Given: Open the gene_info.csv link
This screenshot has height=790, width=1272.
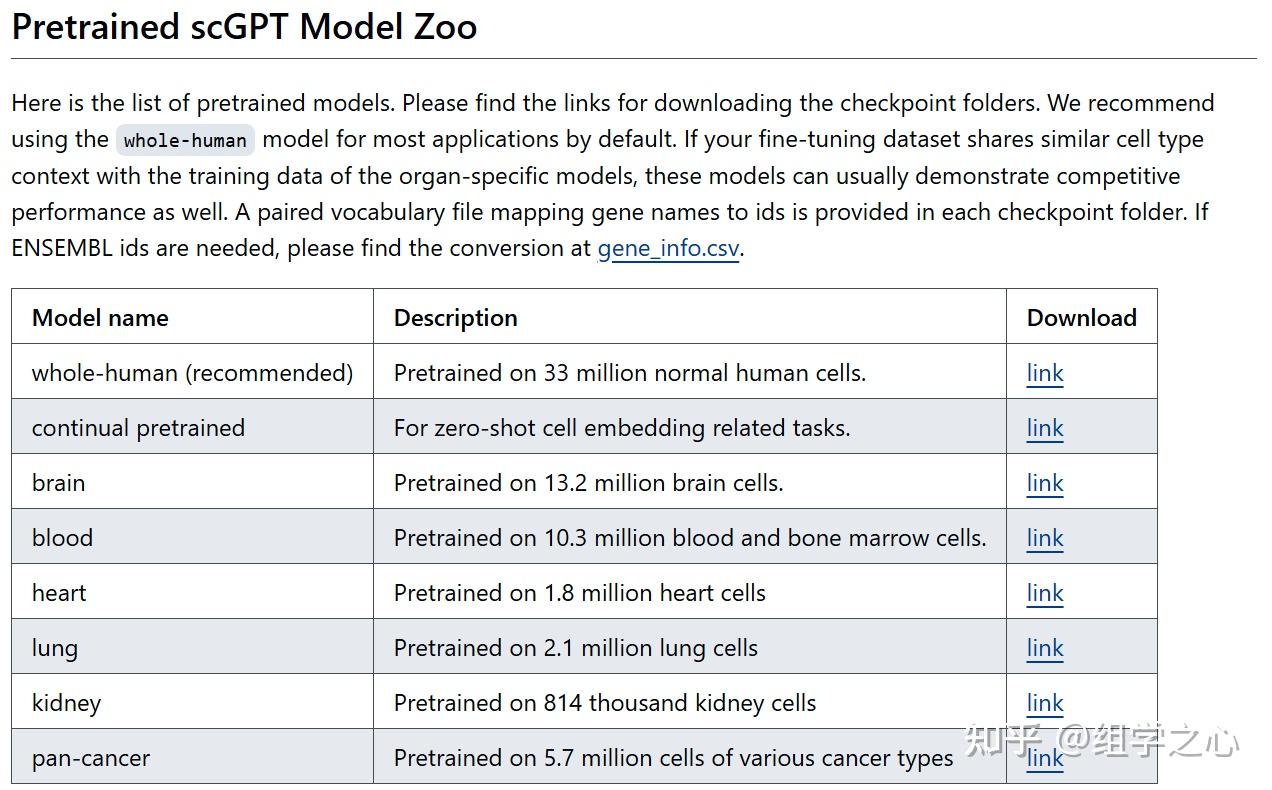Looking at the screenshot, I should pos(668,248).
